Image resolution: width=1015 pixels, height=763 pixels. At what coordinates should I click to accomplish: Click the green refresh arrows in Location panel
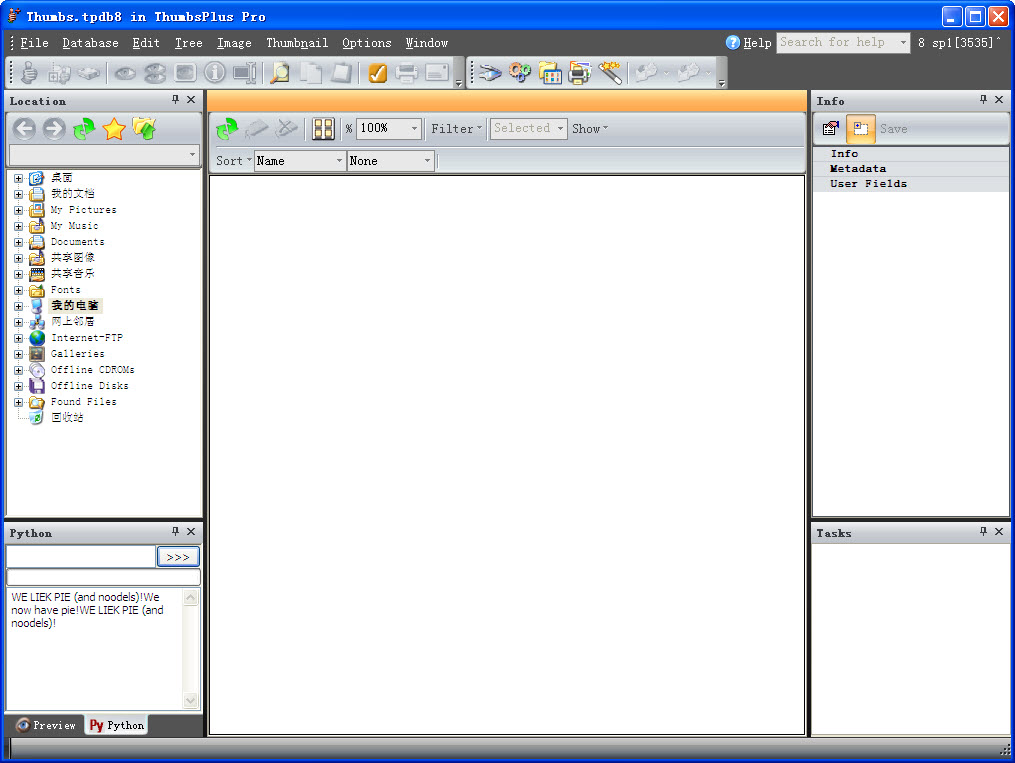(84, 129)
